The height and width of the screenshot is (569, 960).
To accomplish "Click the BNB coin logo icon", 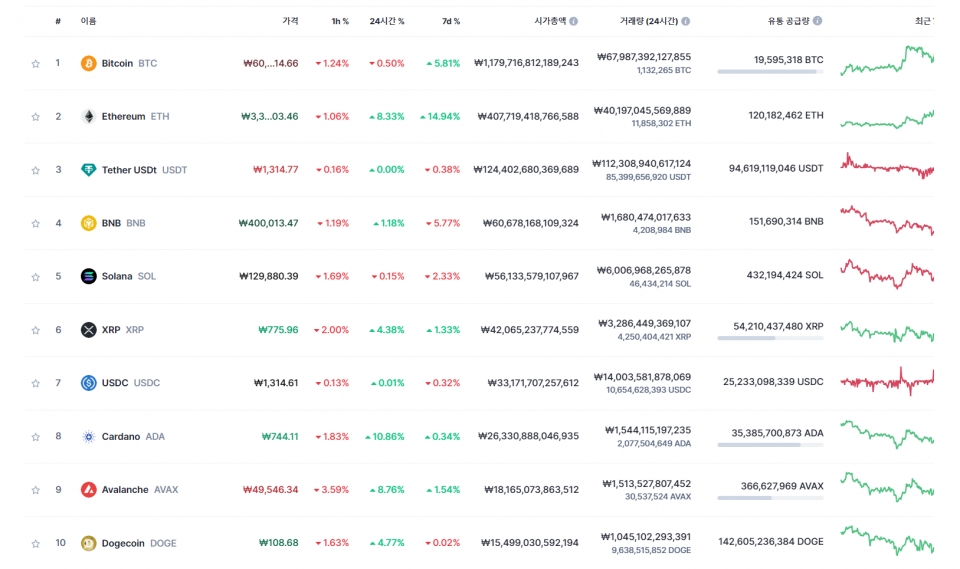I will 88,223.
